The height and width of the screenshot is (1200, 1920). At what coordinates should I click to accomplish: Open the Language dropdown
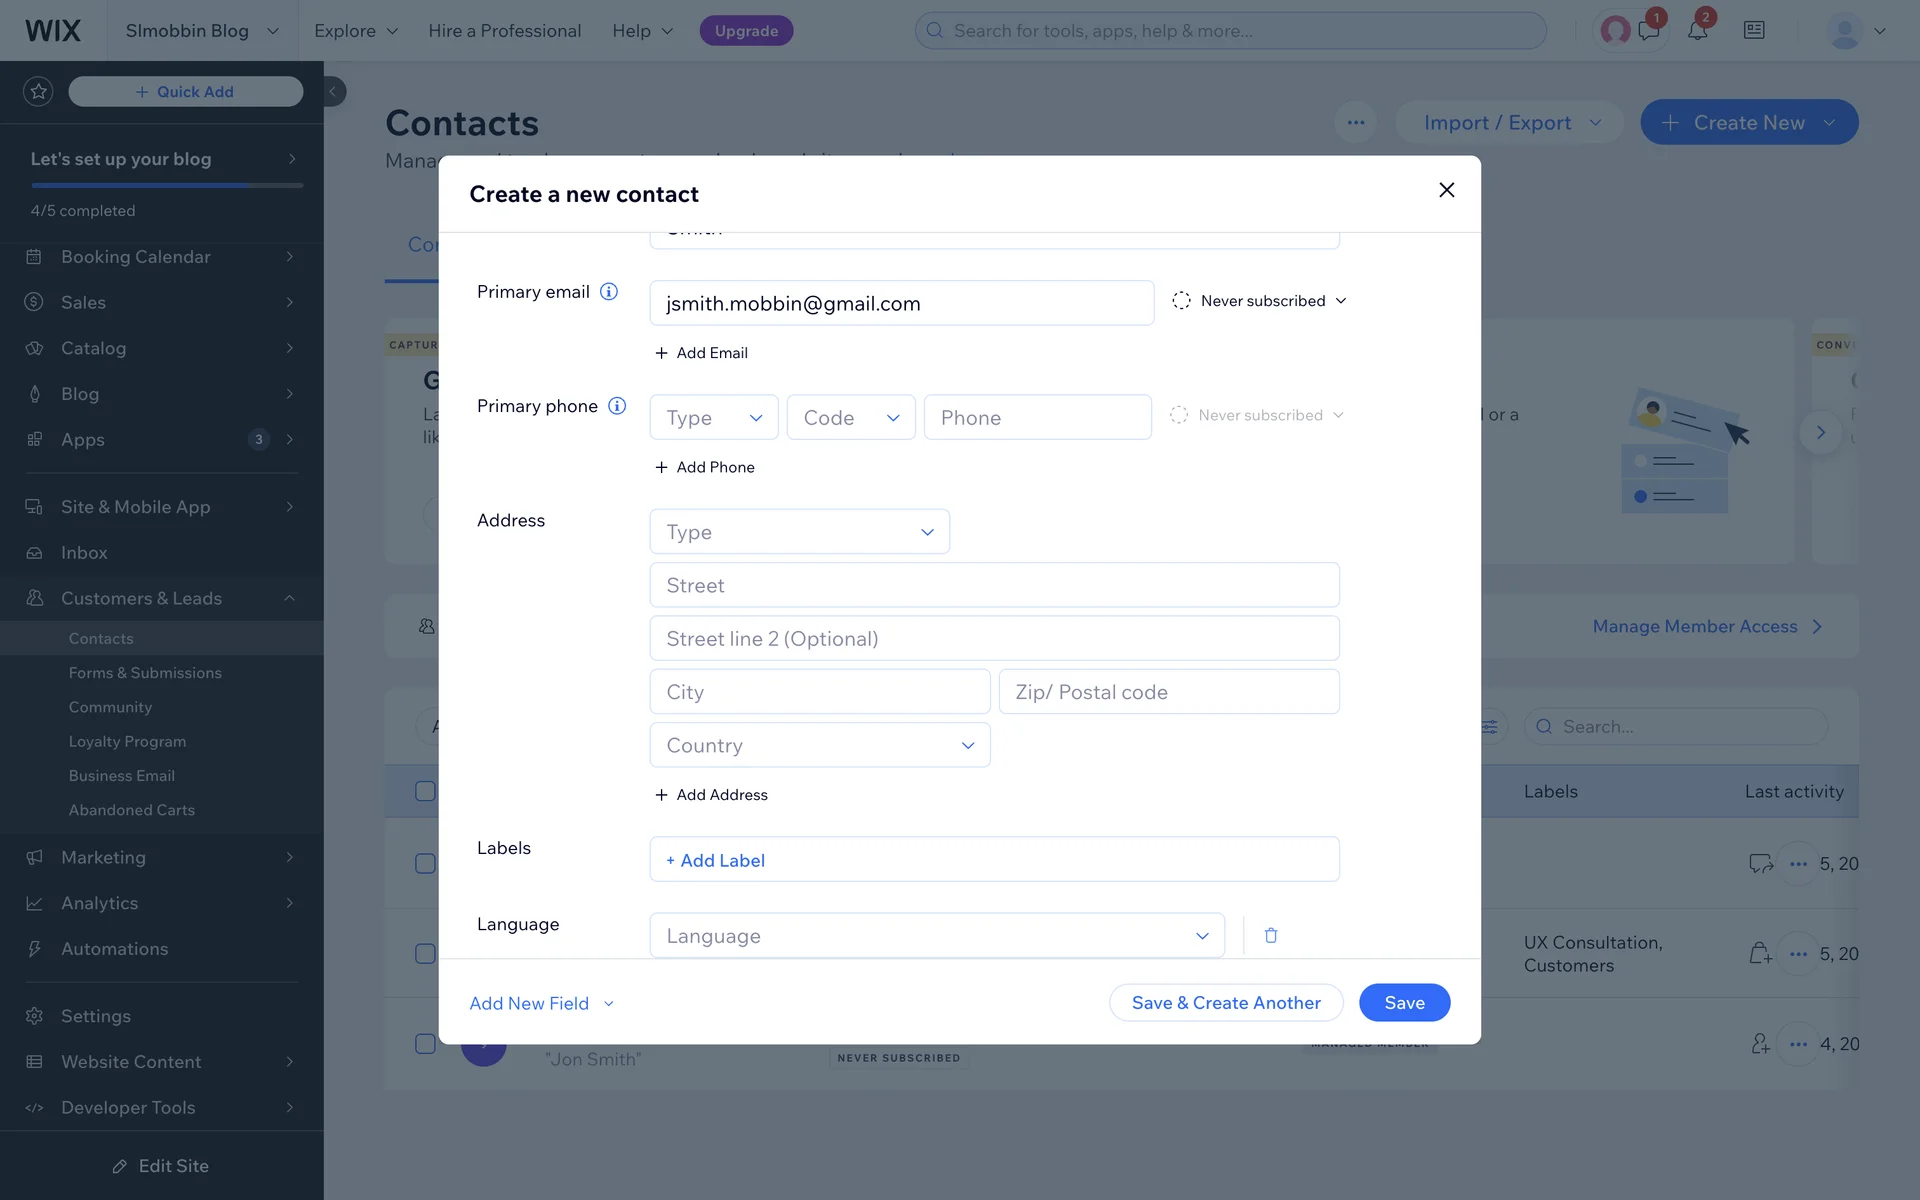tap(937, 936)
